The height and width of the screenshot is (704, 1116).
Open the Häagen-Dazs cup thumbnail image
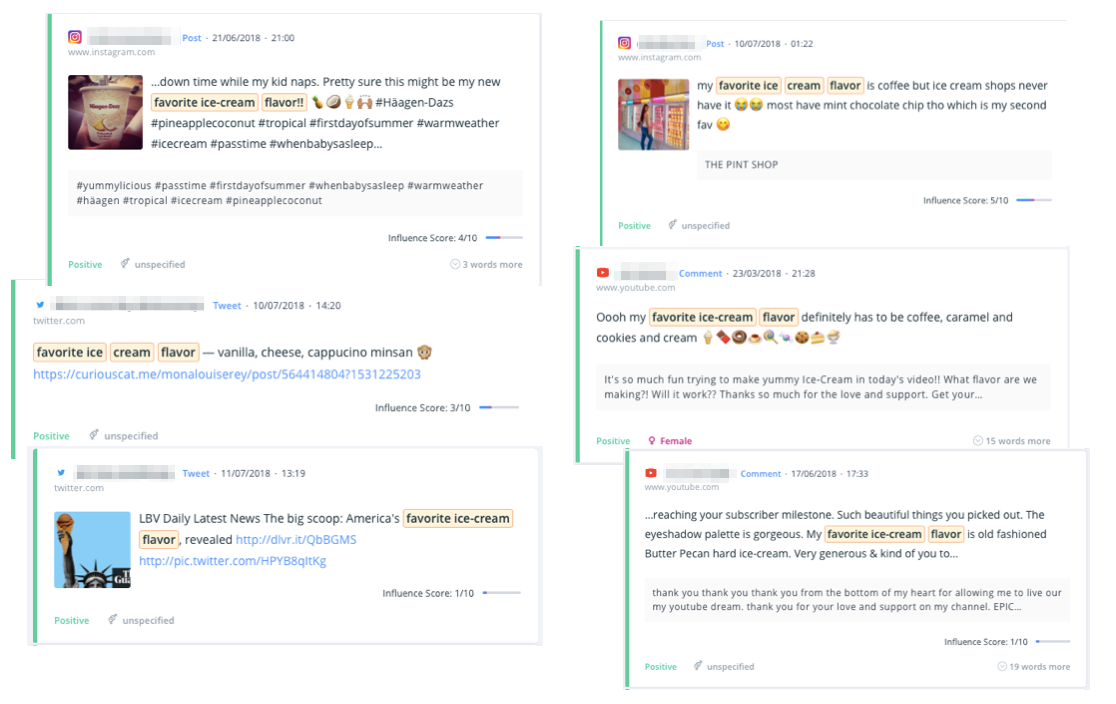pos(105,112)
